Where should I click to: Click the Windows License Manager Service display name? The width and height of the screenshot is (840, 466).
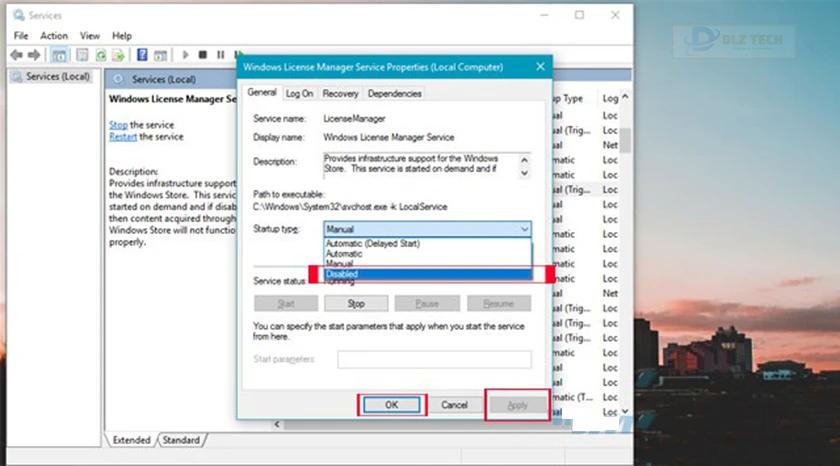388,137
